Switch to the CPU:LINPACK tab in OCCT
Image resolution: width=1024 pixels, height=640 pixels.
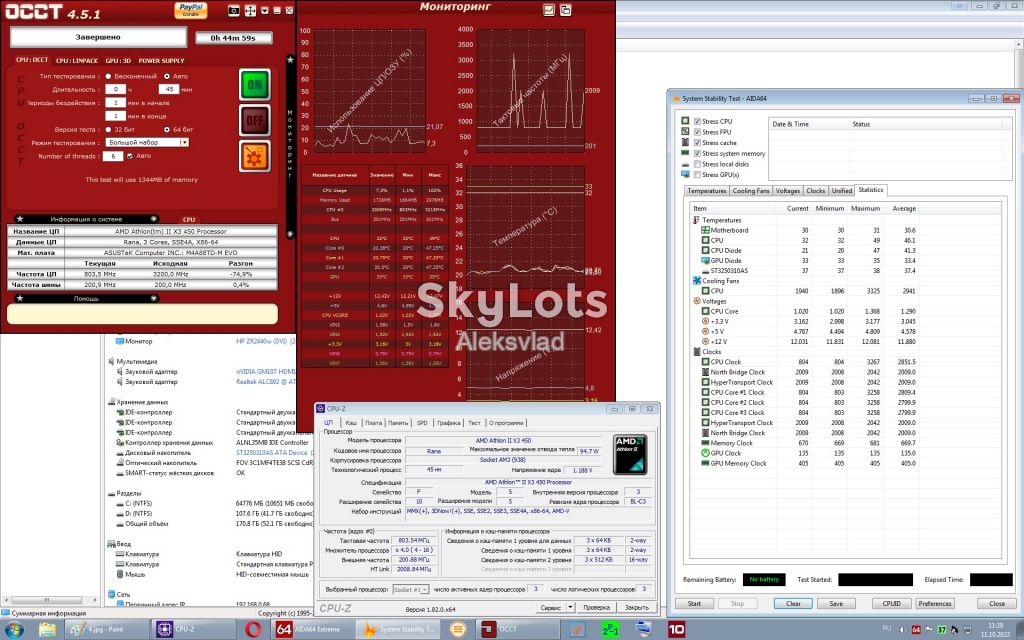(76, 60)
